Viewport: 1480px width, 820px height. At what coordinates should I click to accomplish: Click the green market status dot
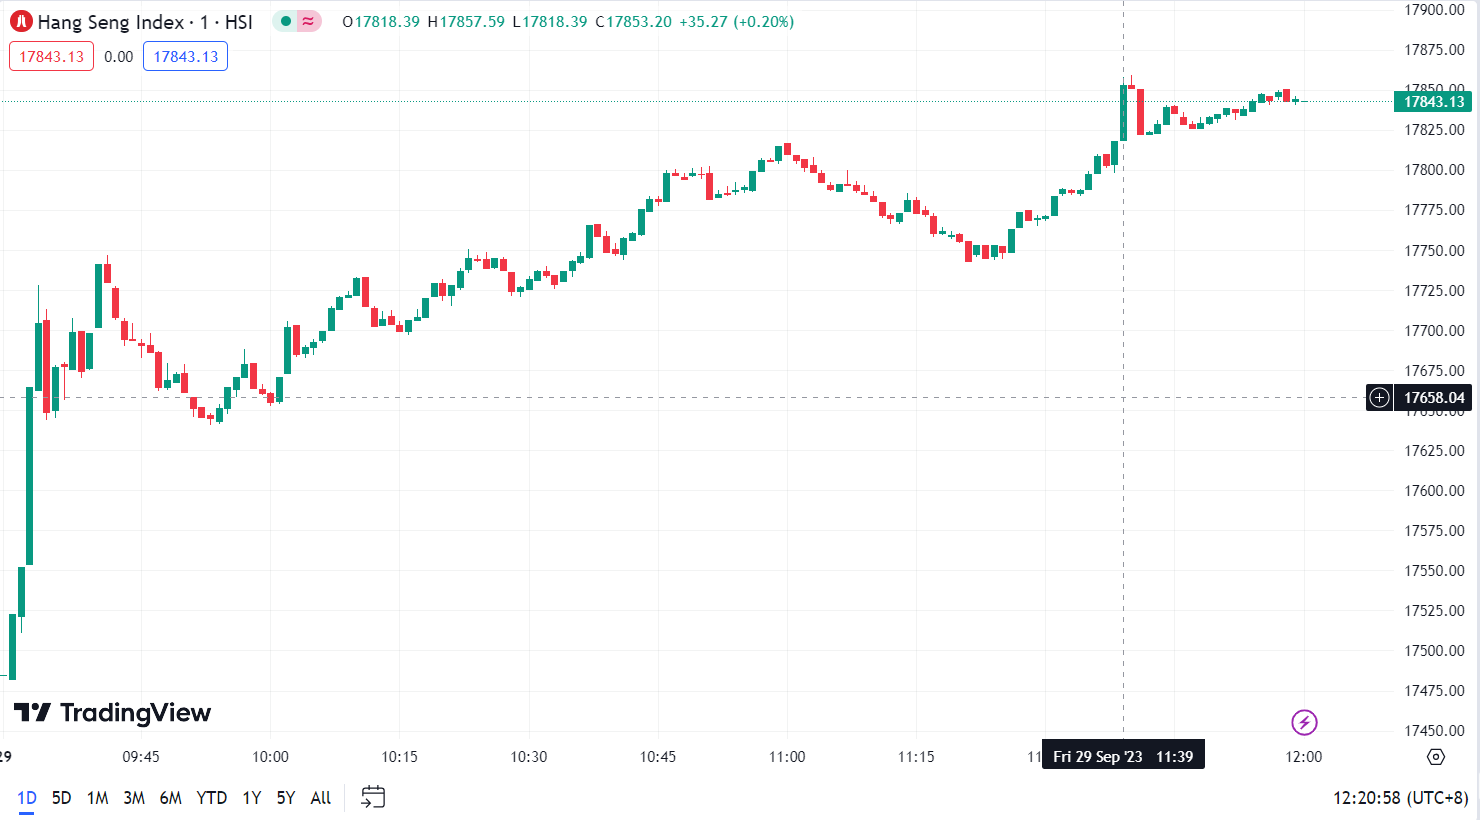286,21
